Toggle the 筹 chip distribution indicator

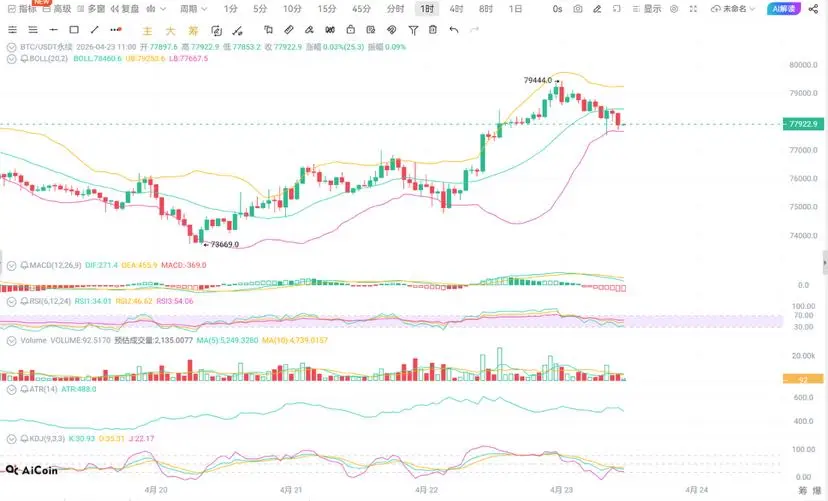click(193, 31)
